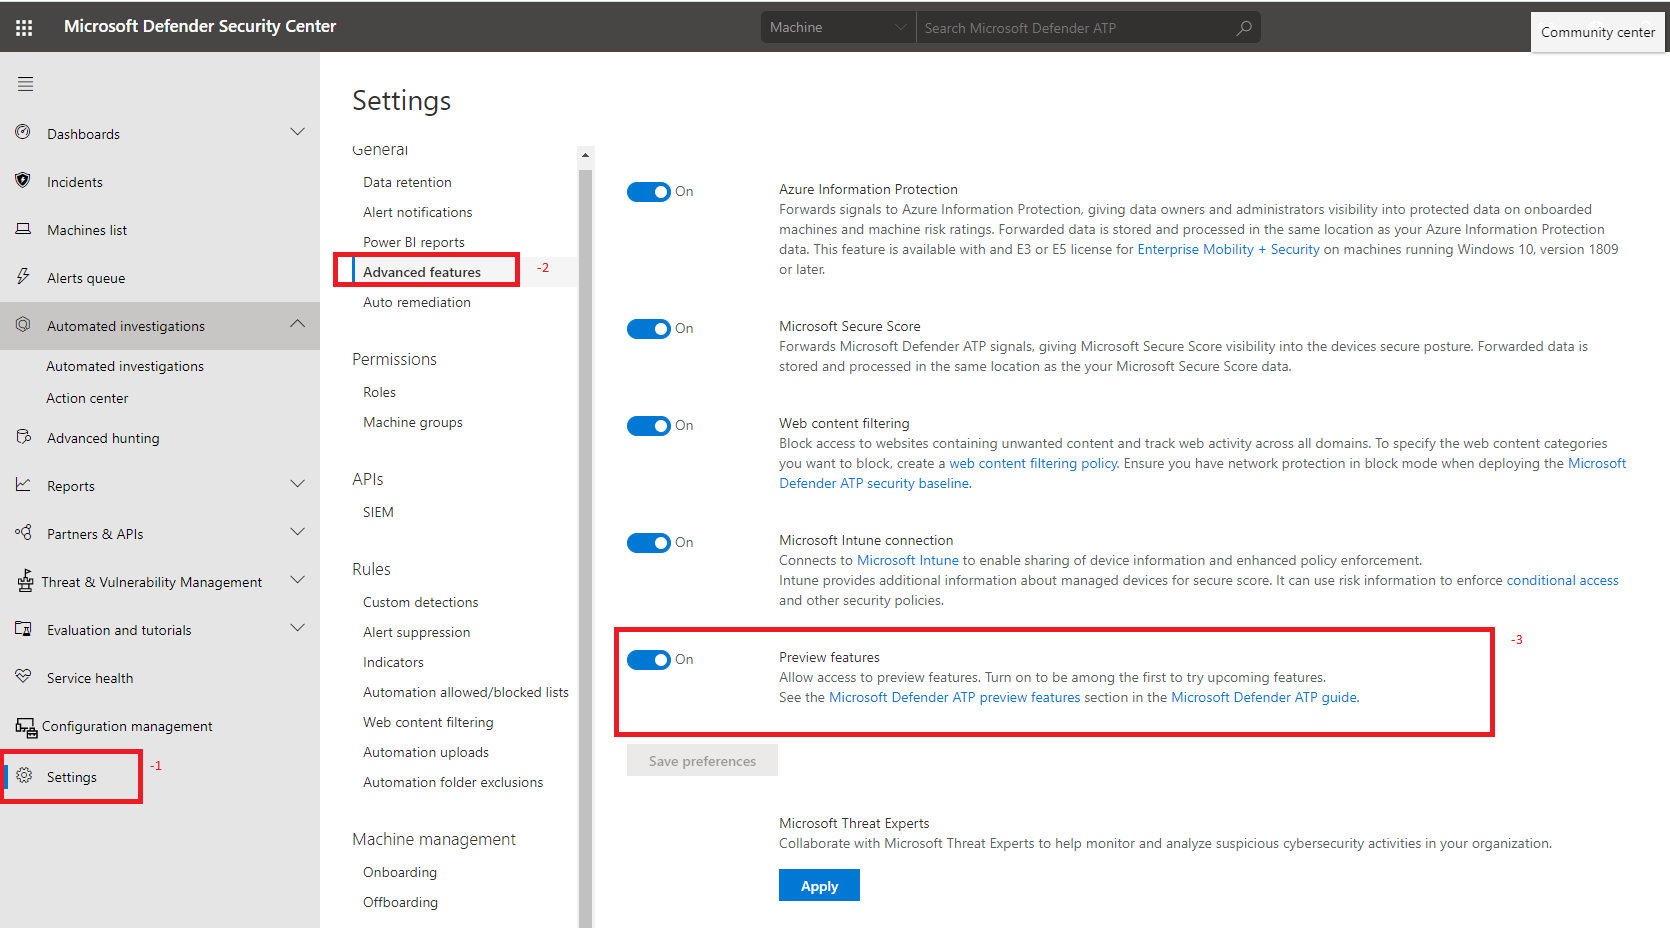Click the Incidents shield icon
This screenshot has height=928, width=1670.
pos(23,180)
